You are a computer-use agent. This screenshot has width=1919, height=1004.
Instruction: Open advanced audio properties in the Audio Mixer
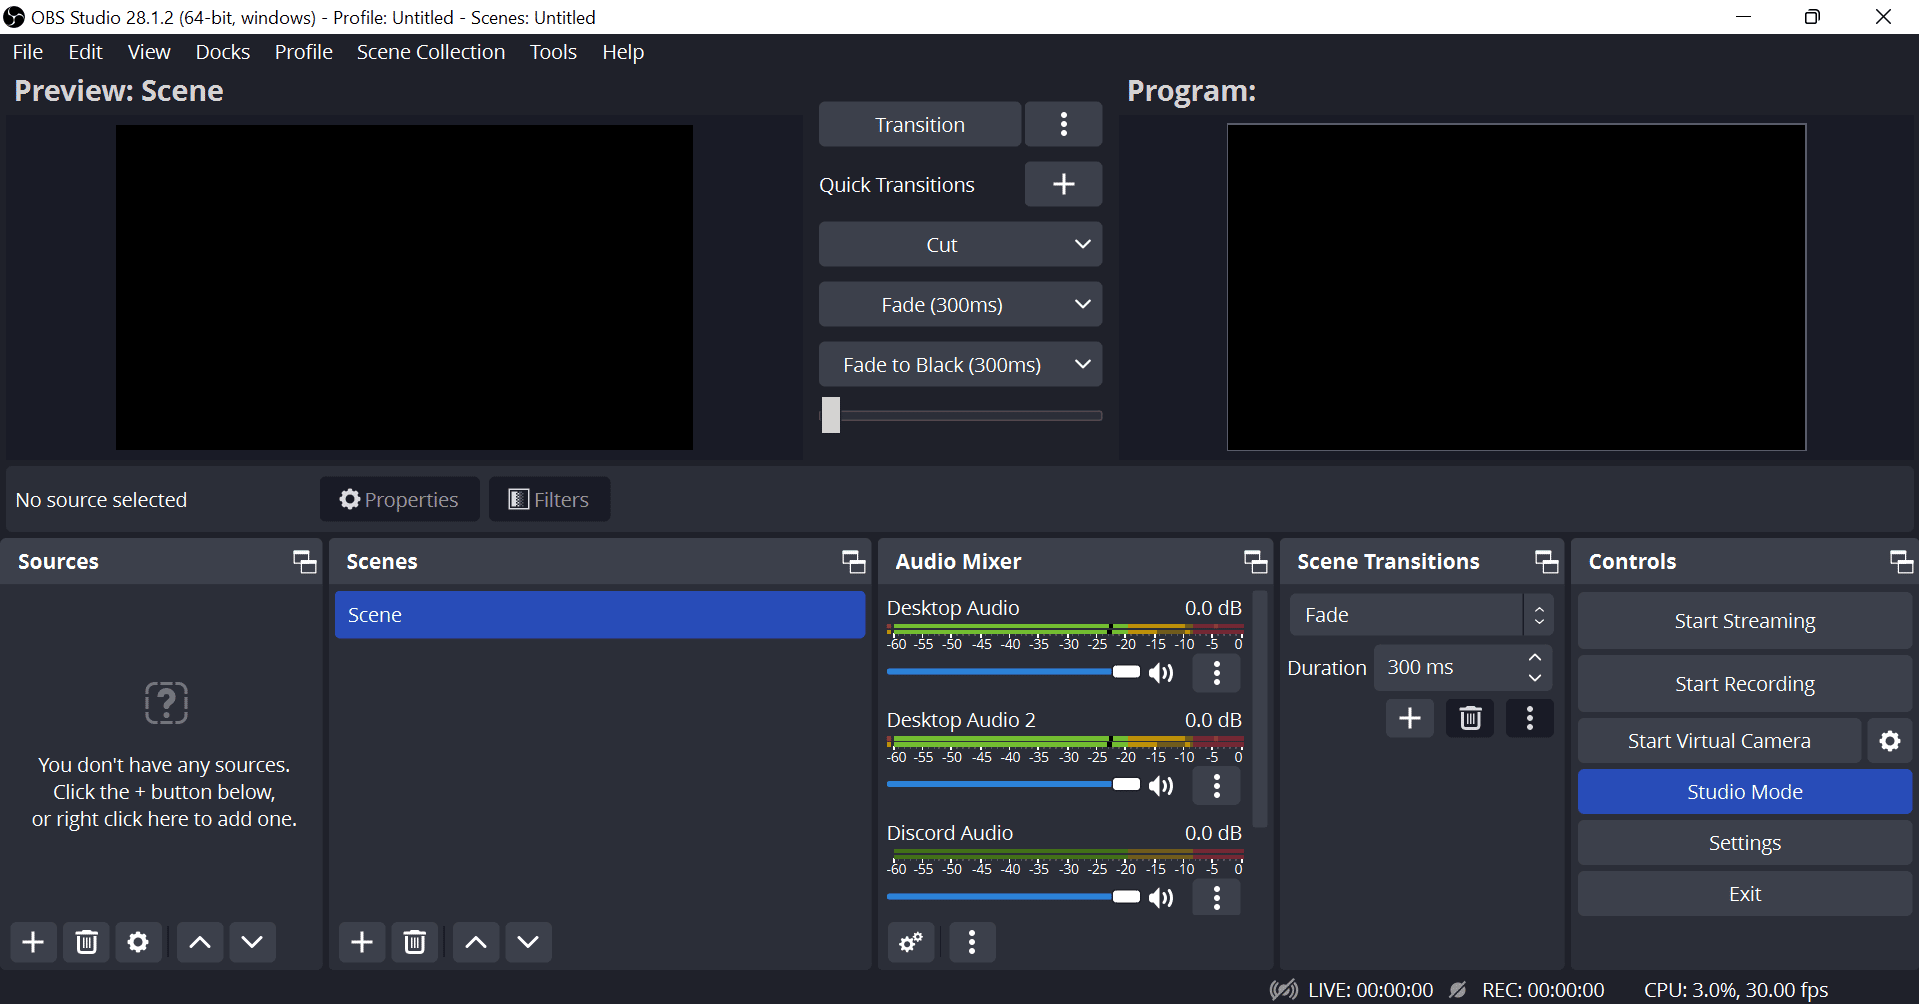pos(910,942)
